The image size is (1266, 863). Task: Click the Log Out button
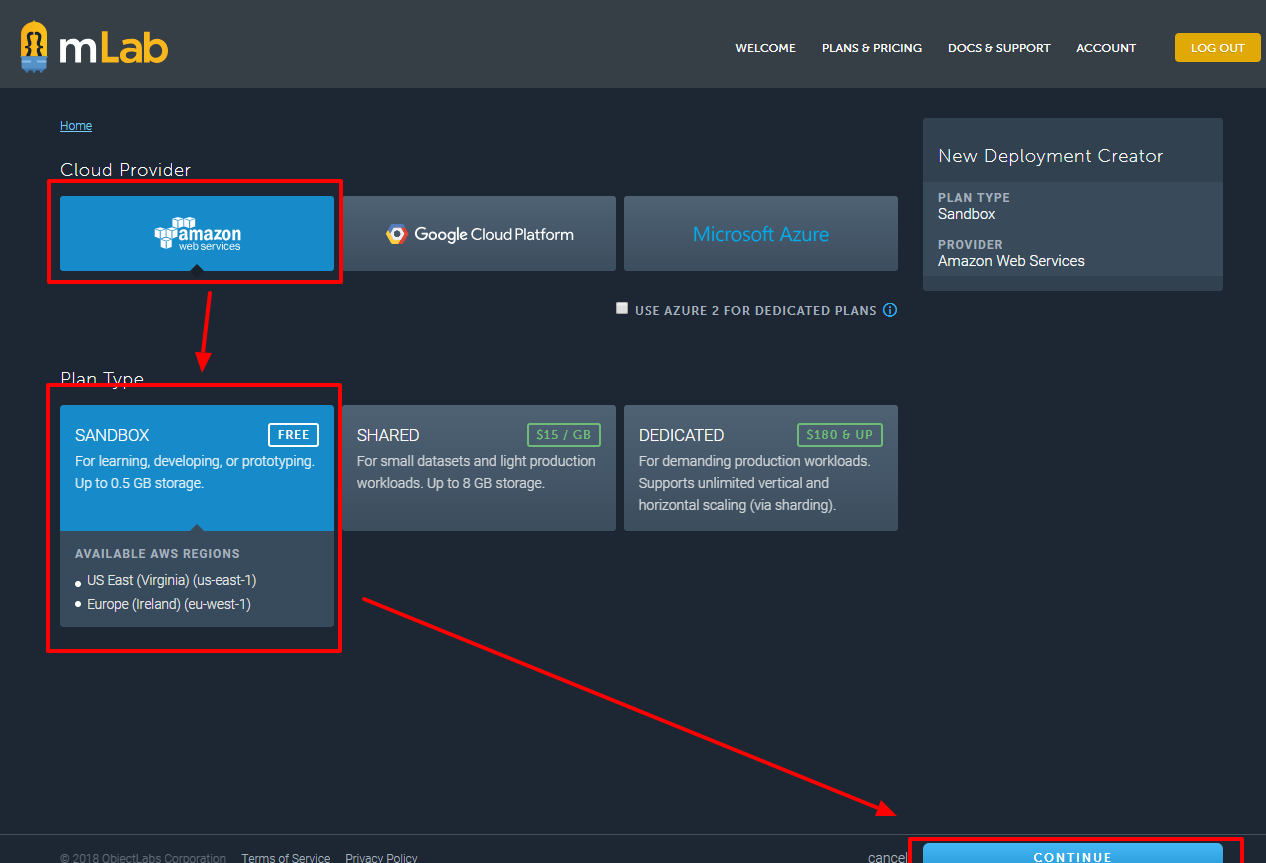coord(1217,48)
